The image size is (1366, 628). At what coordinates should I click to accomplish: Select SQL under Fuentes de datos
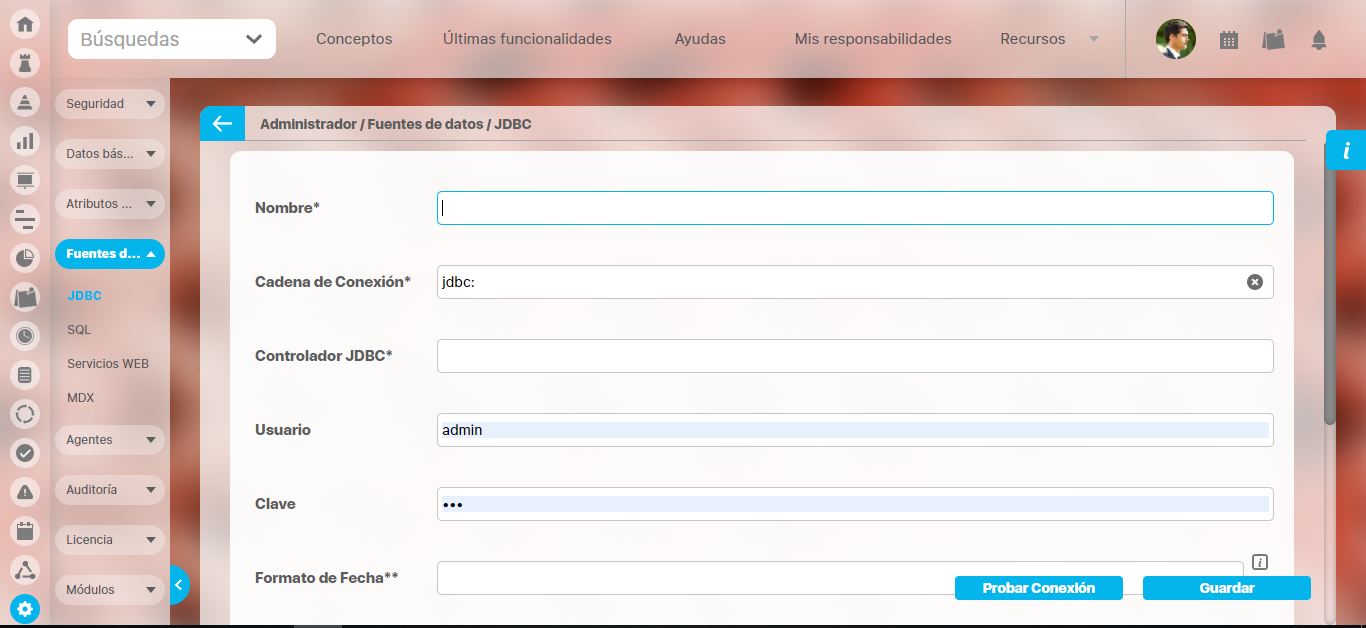79,330
